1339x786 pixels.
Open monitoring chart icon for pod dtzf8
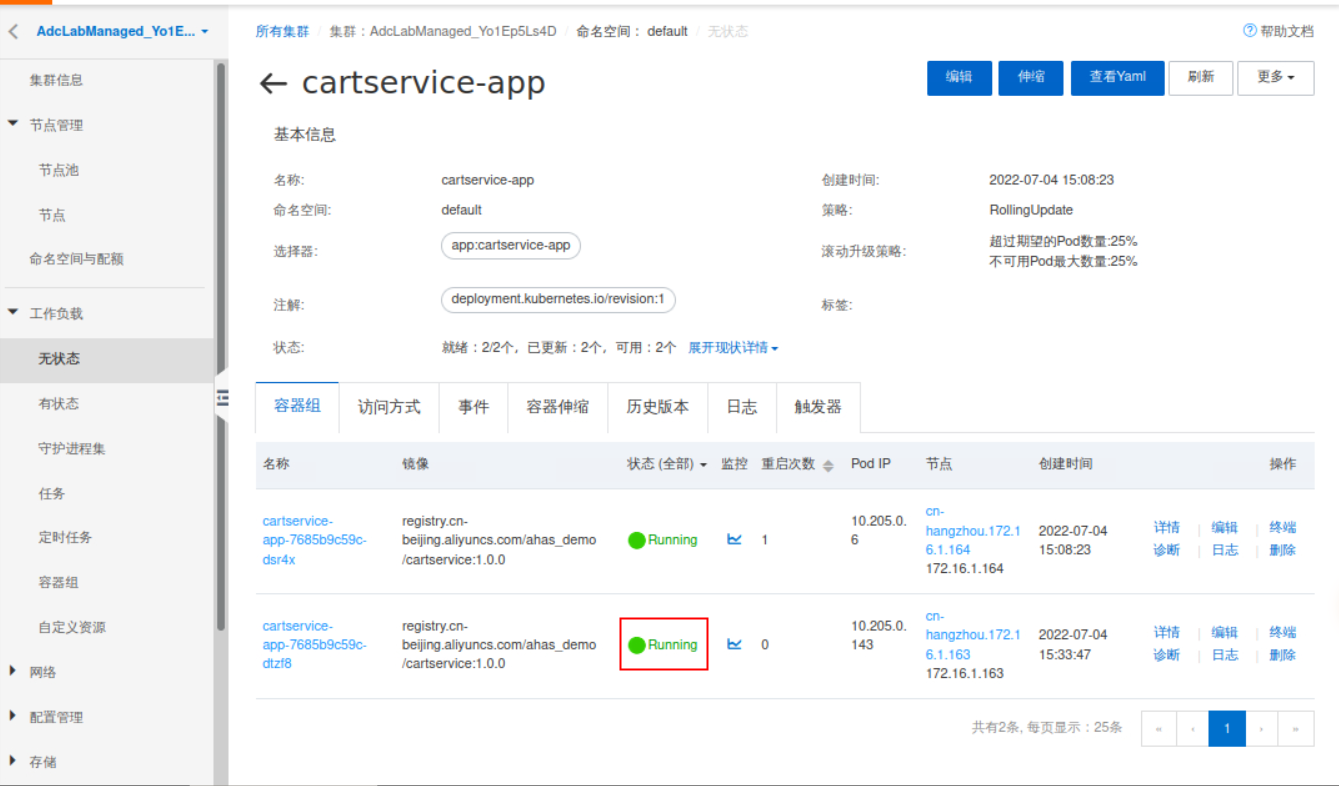pos(734,644)
